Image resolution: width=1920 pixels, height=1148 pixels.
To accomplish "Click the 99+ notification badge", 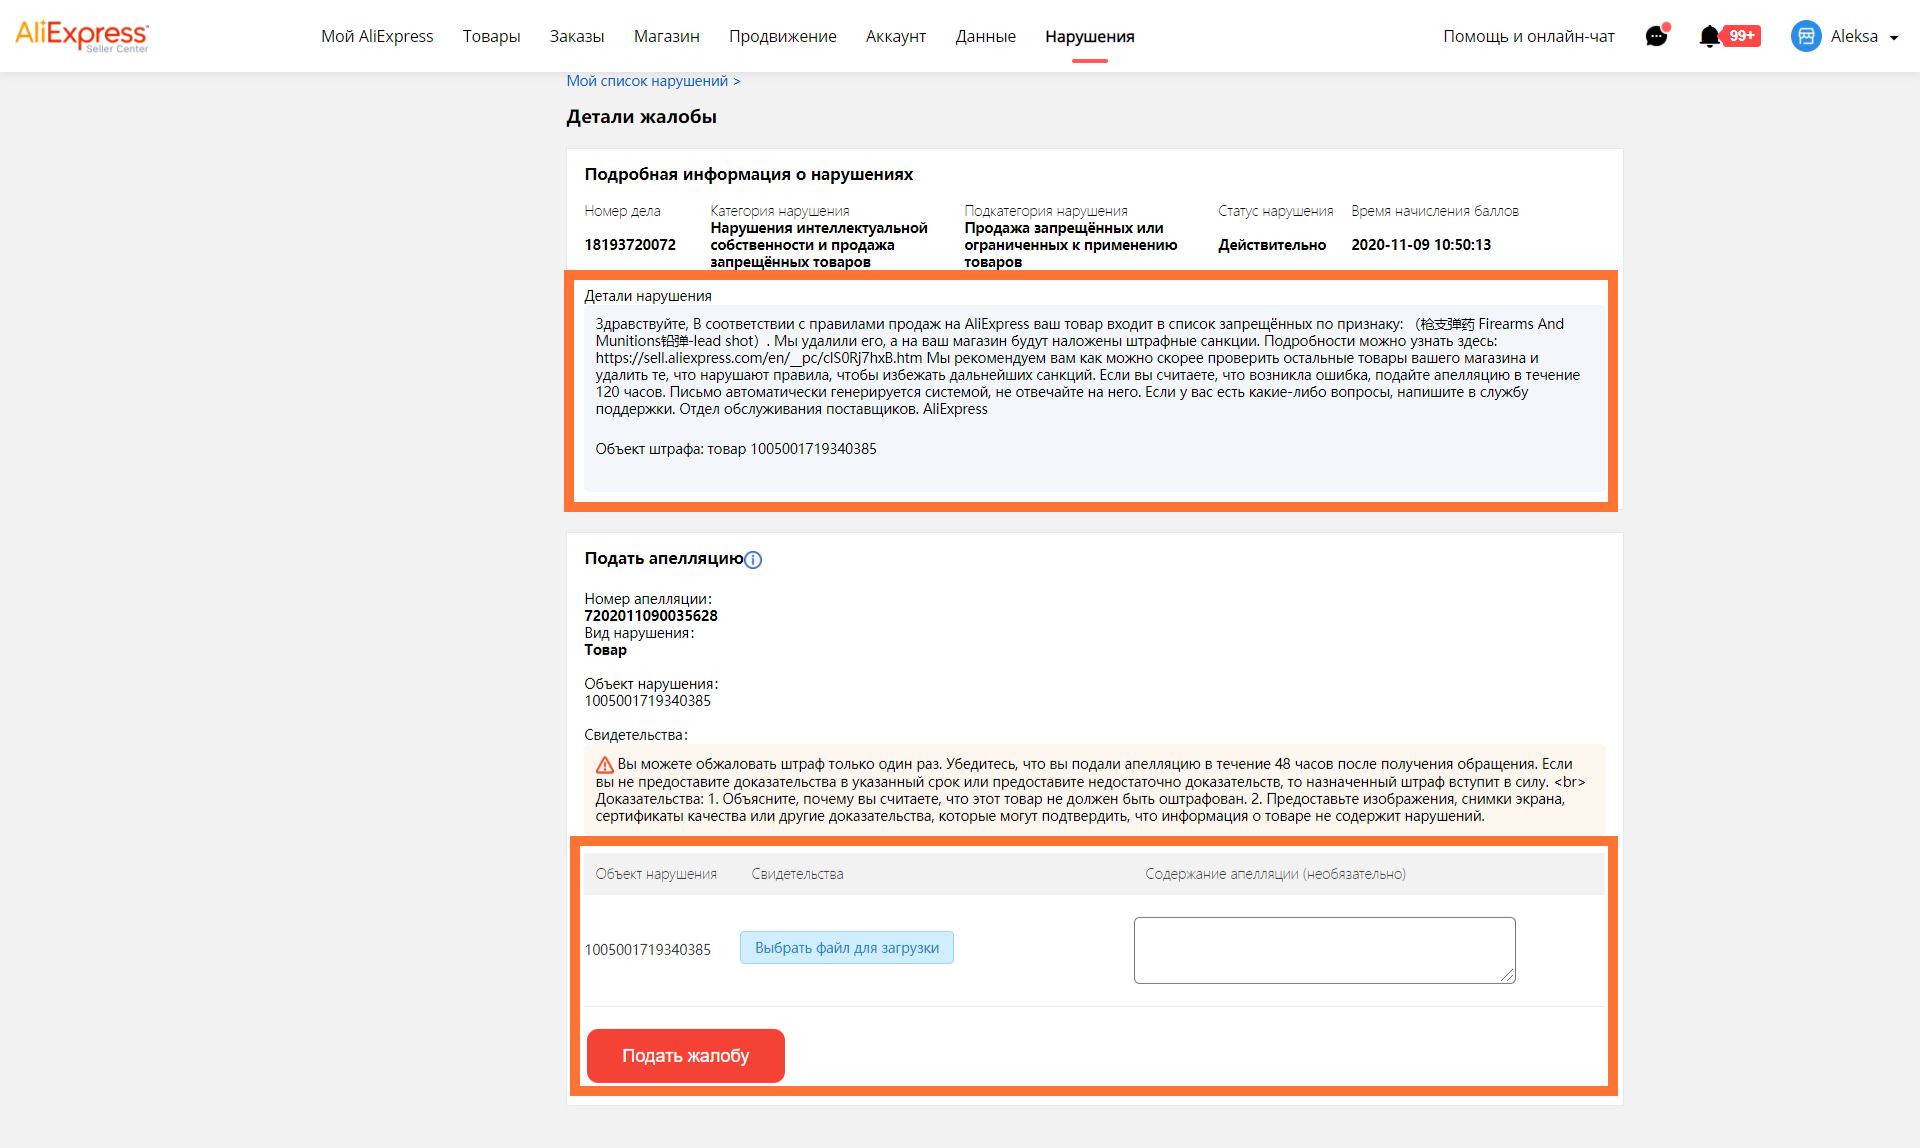I will 1742,36.
